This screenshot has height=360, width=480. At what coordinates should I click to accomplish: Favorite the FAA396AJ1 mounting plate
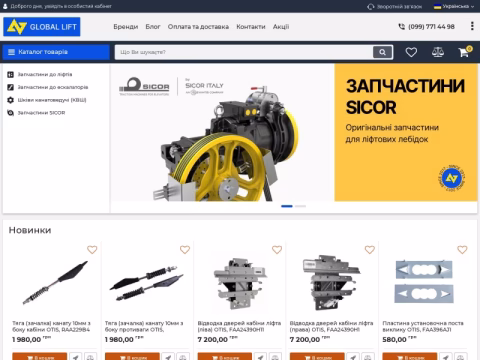[x=462, y=250]
